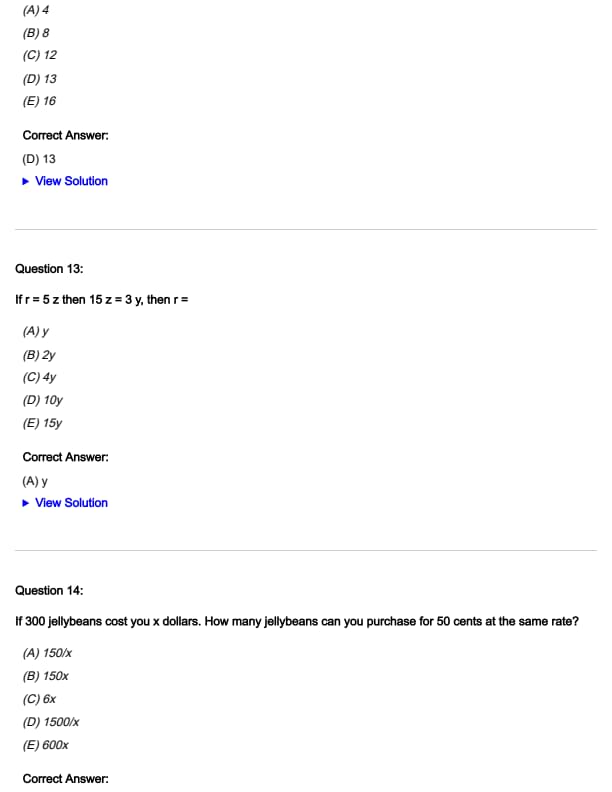Choose option (C) 12
Viewport: 612px width, 792px height.
[39, 56]
